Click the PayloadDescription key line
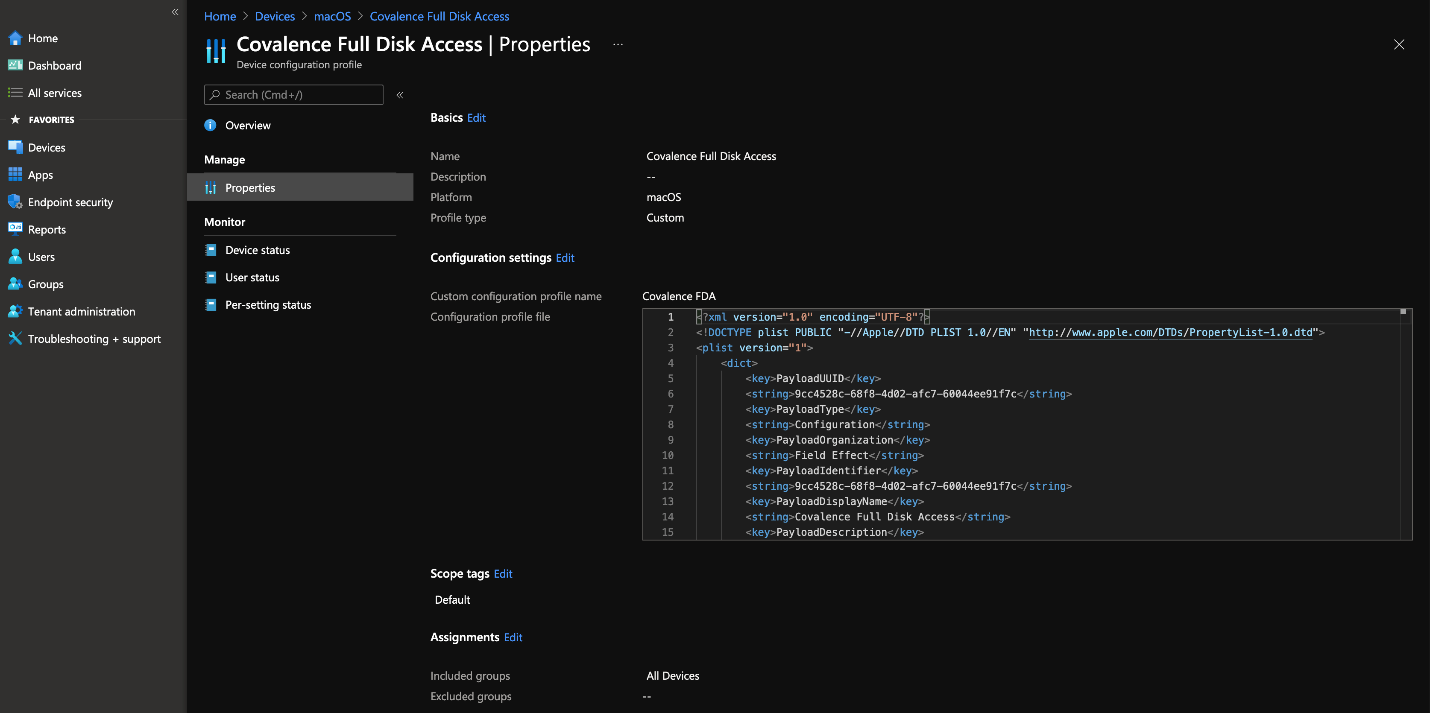 (x=834, y=532)
